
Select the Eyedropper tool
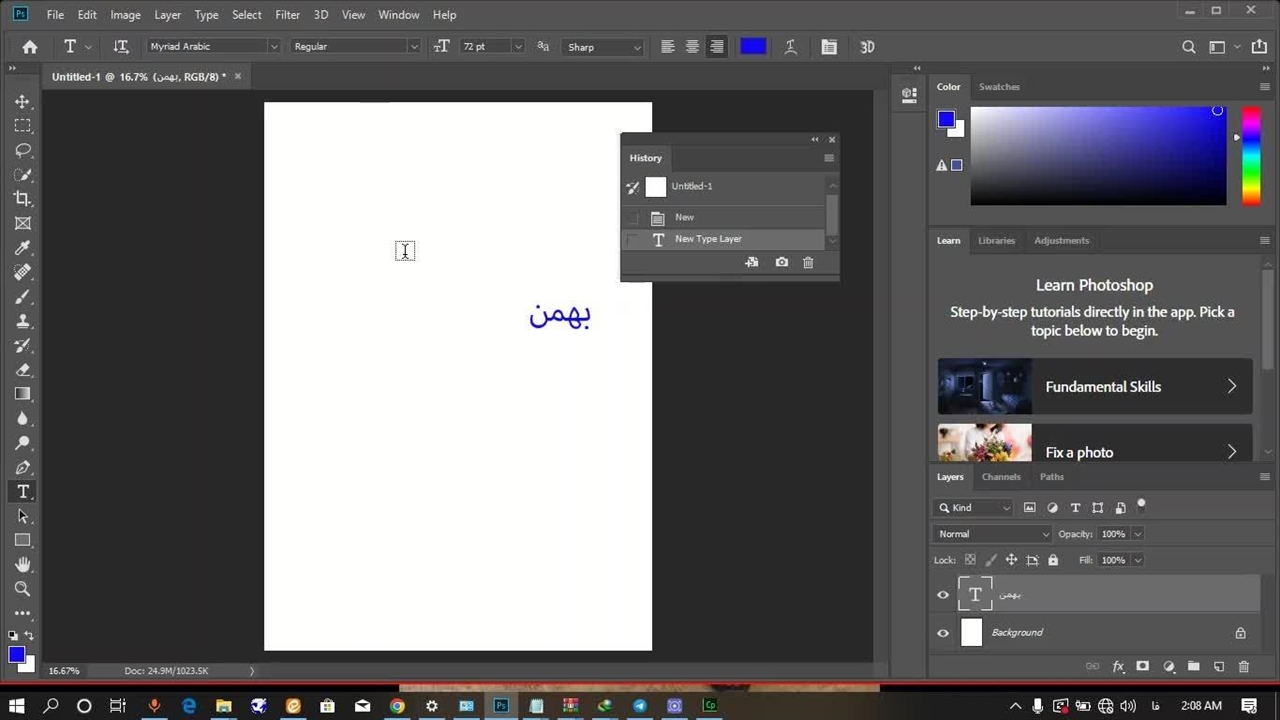[22, 248]
